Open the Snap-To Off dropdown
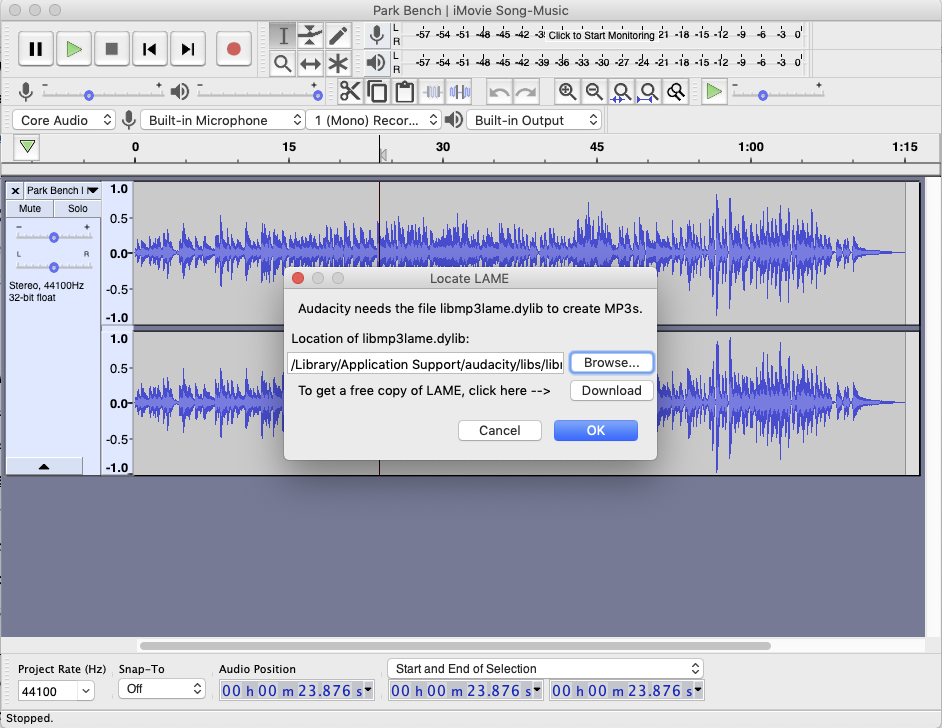 click(x=162, y=689)
